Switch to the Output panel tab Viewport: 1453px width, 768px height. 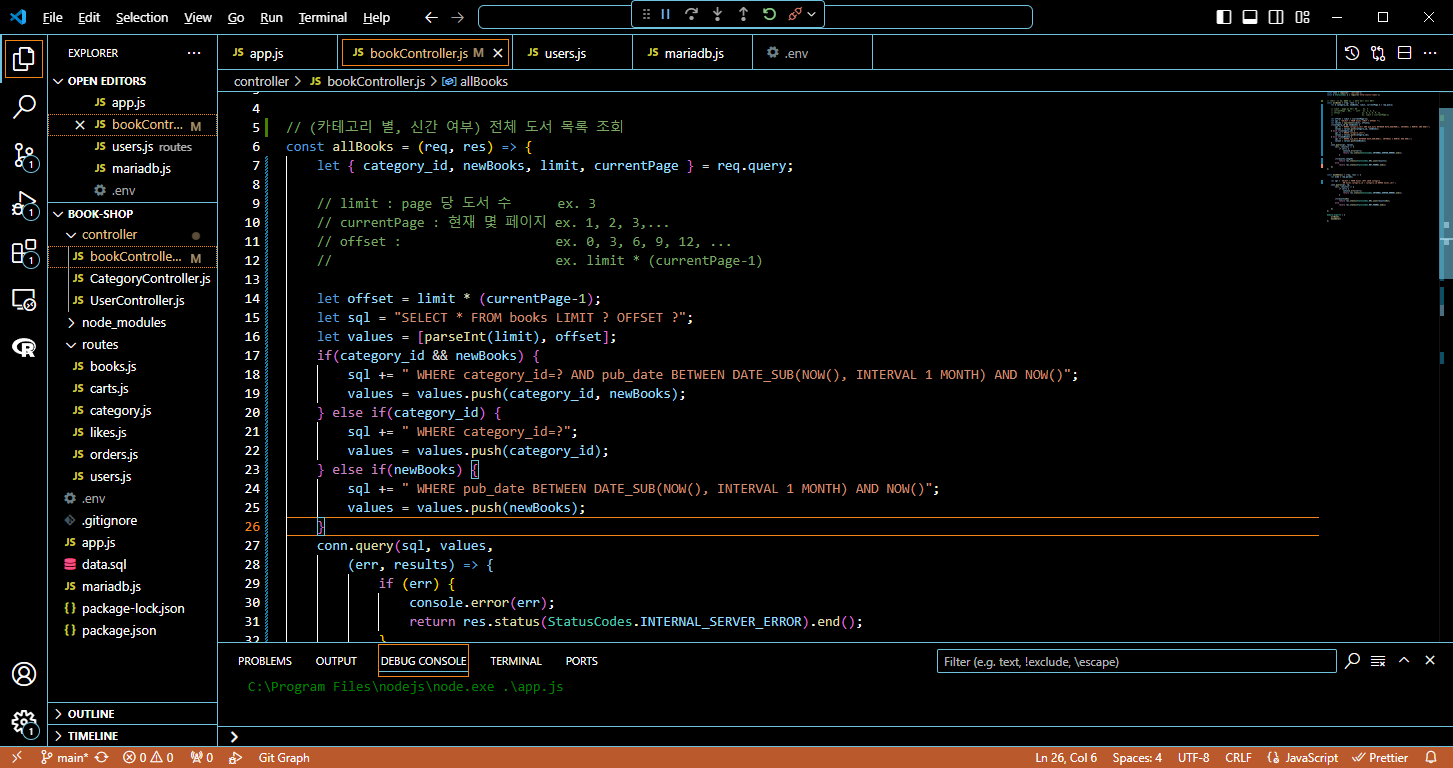[x=336, y=661]
